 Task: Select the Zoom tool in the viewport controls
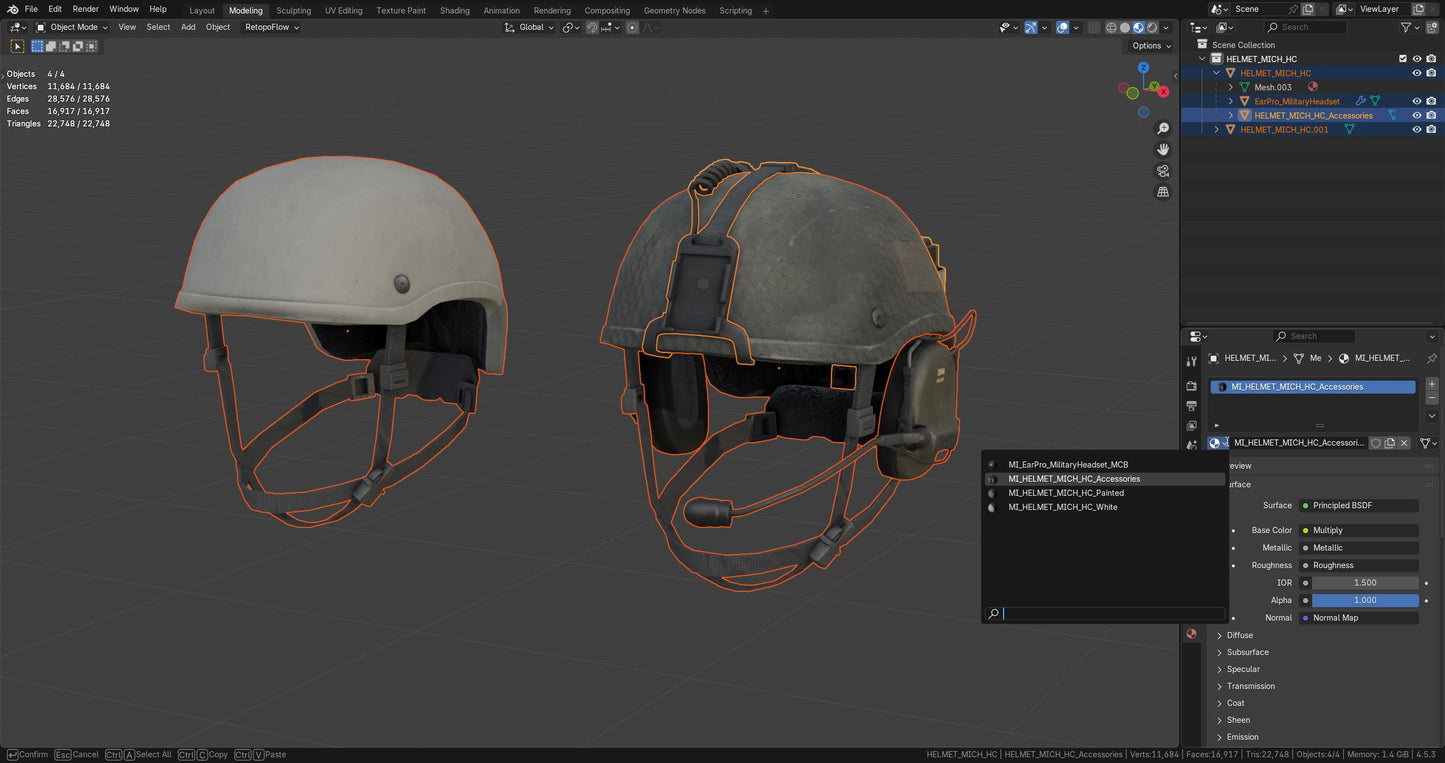(x=1162, y=128)
